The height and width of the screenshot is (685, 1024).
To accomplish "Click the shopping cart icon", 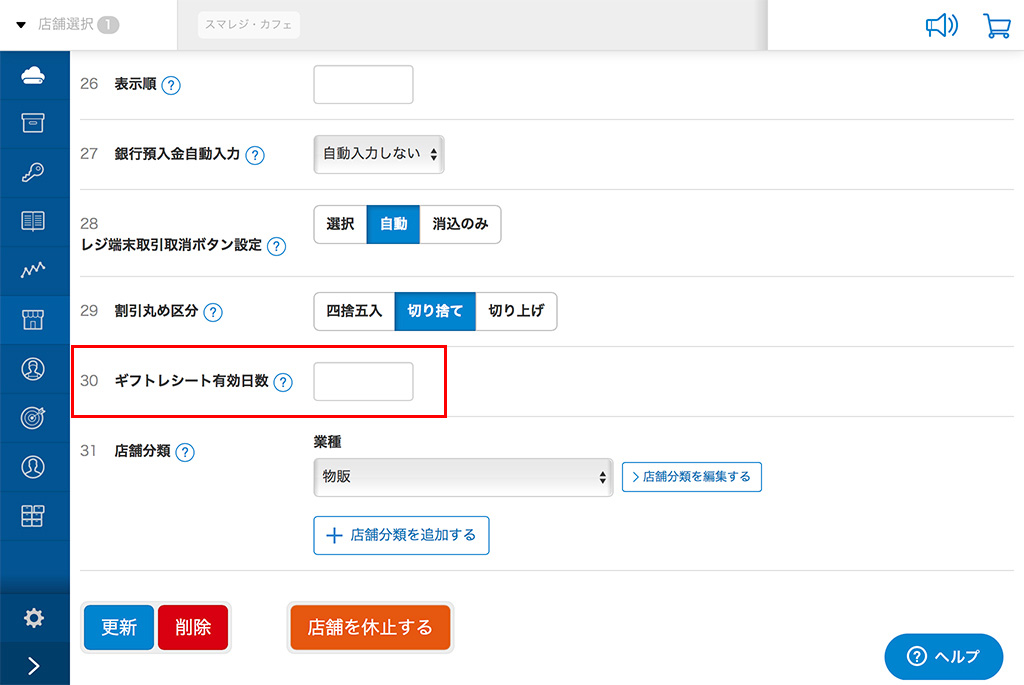I will coord(996,26).
